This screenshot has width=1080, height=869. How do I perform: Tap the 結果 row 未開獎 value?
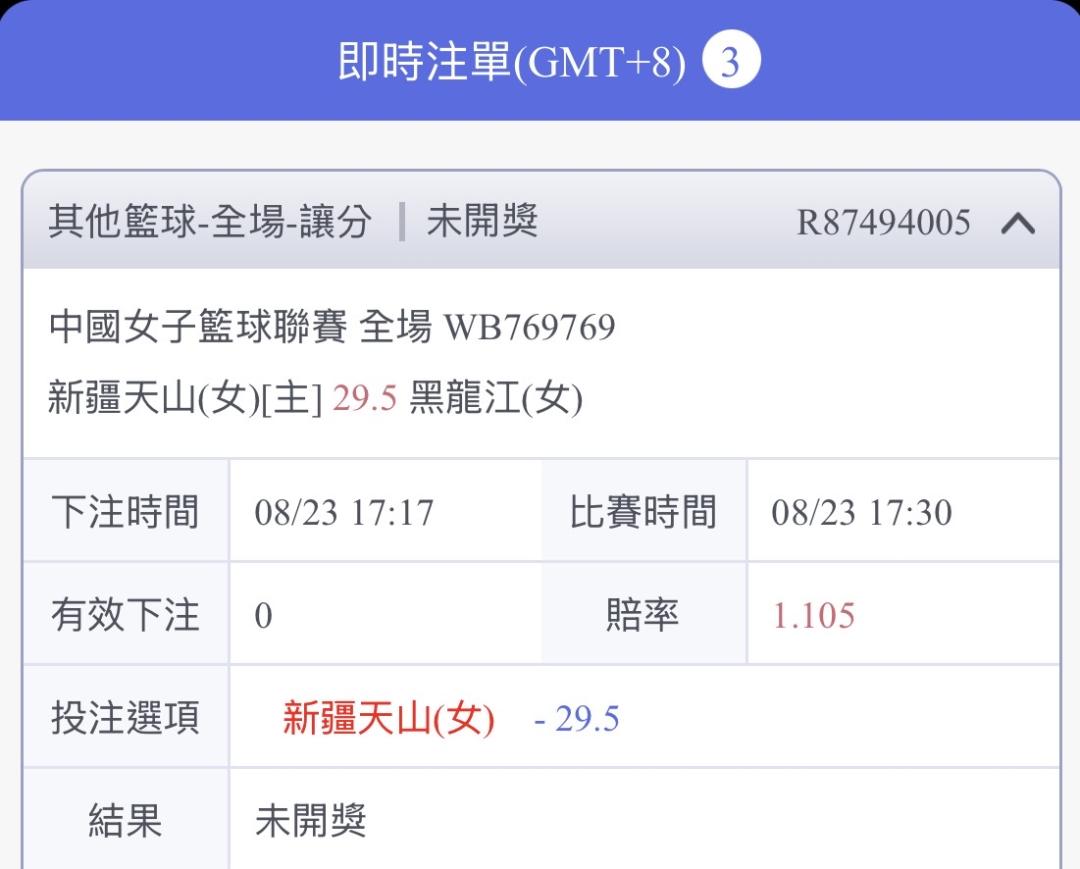click(x=311, y=821)
